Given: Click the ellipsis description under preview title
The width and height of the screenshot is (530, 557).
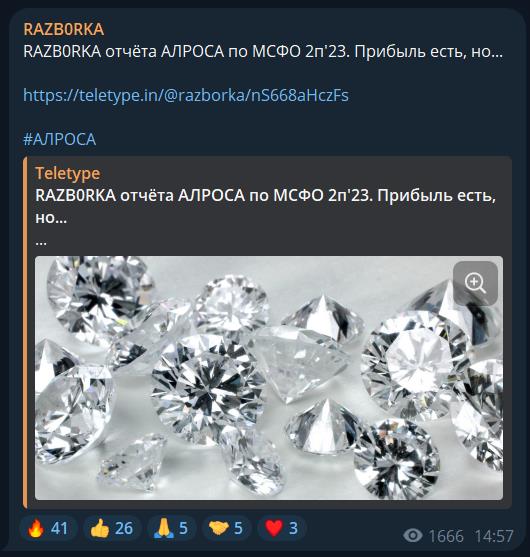Looking at the screenshot, I should (x=41, y=243).
